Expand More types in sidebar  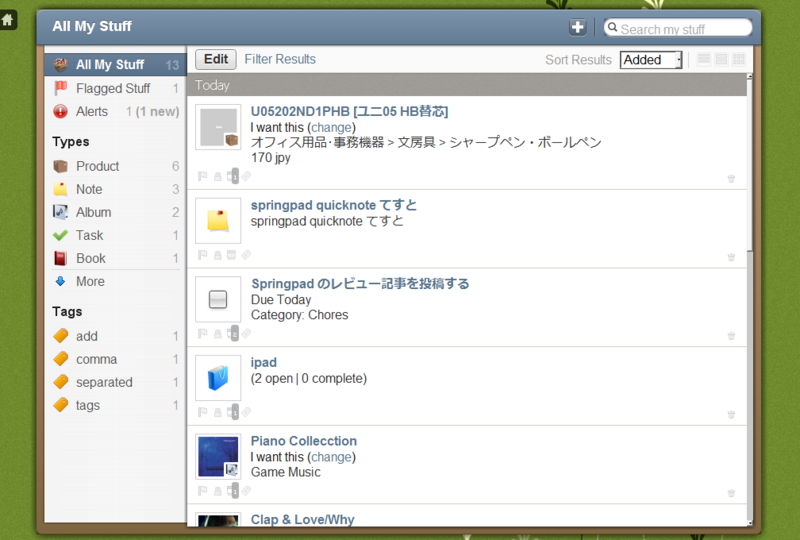pos(90,281)
